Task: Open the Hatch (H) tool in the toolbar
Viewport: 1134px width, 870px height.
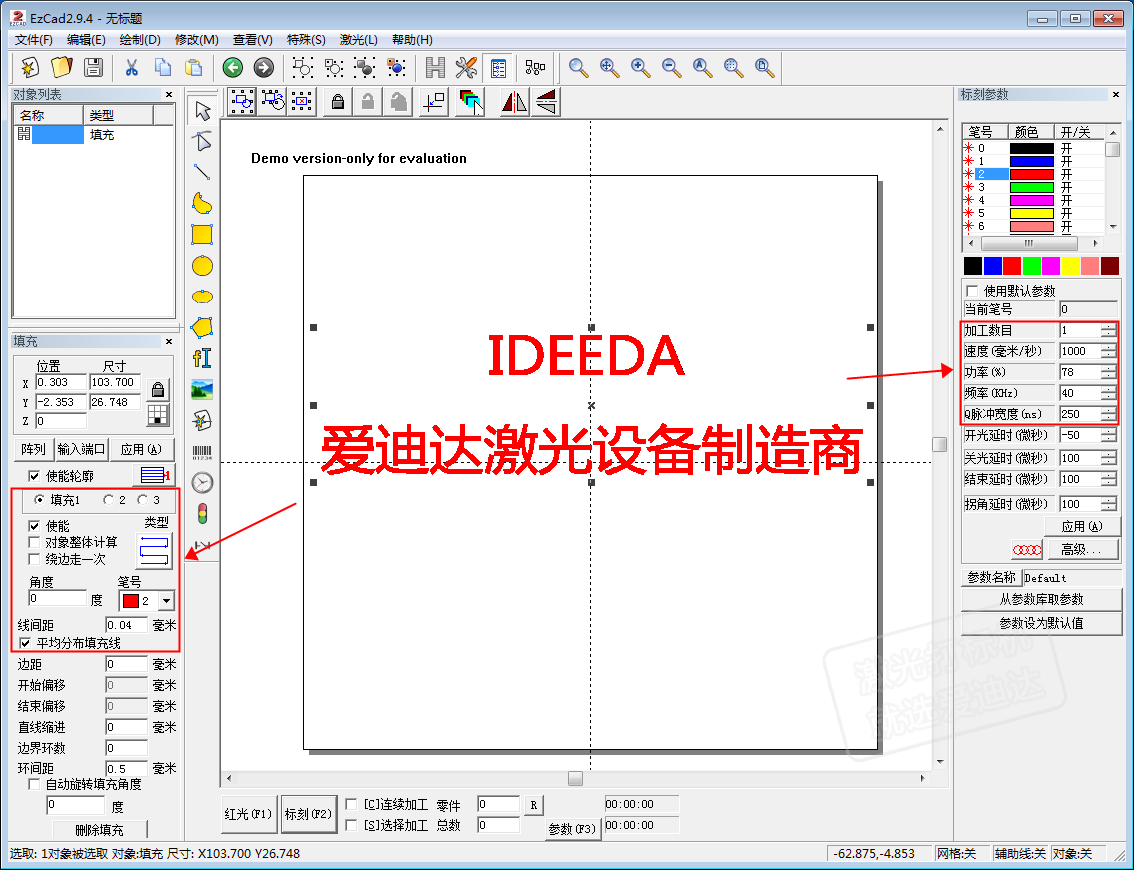Action: 435,68
